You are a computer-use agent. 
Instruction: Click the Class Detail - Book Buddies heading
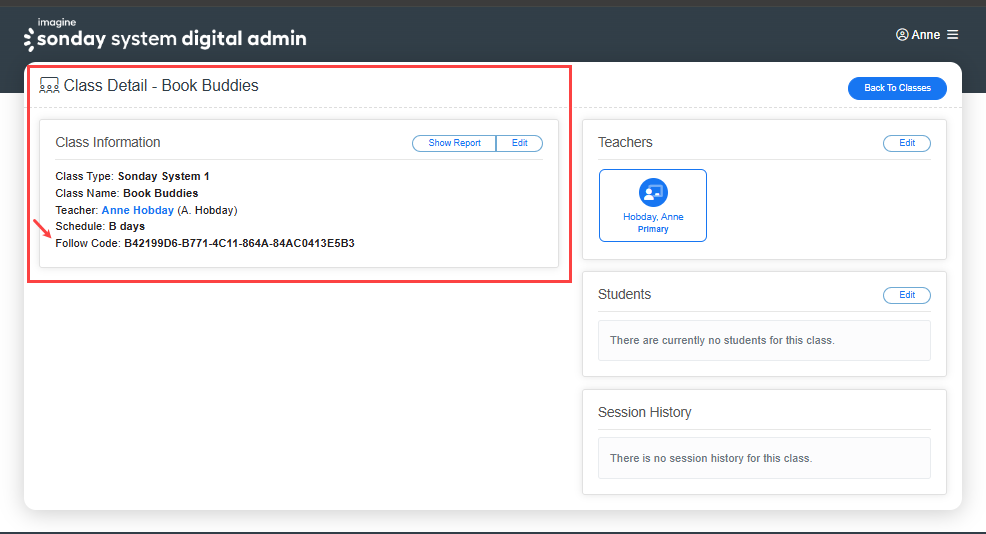click(161, 86)
